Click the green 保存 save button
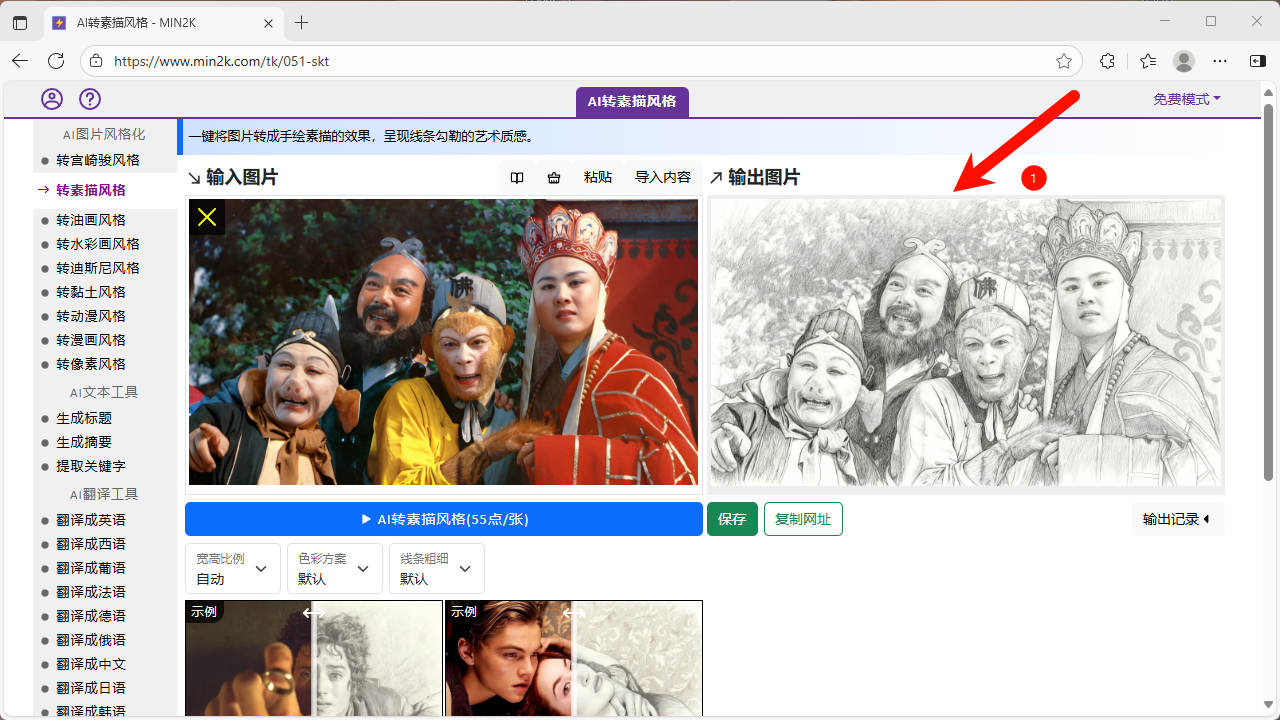This screenshot has width=1280, height=720. pos(732,519)
